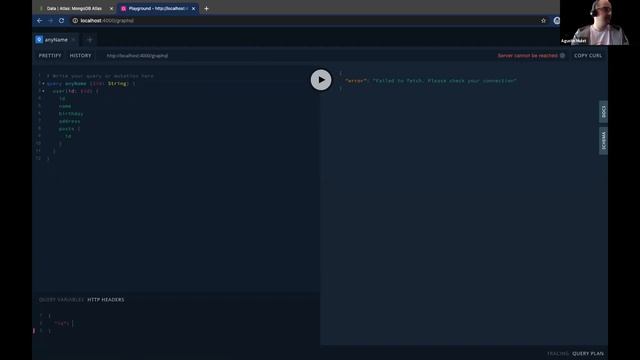The height and width of the screenshot is (360, 640).
Task: Open the TRACING panel
Action: 558,353
